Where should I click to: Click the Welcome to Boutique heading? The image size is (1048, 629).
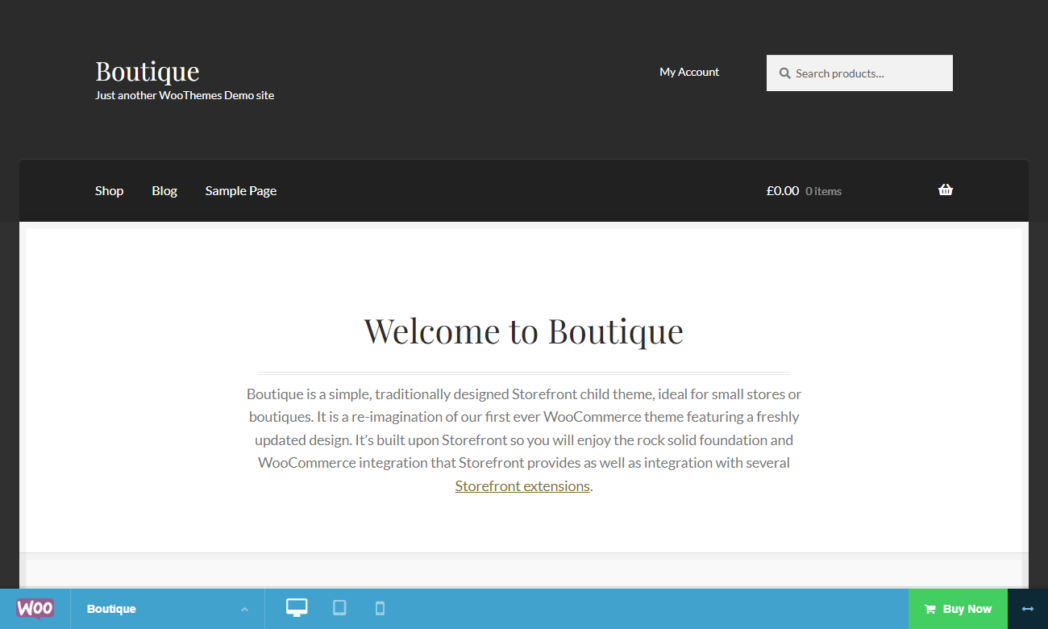(523, 331)
